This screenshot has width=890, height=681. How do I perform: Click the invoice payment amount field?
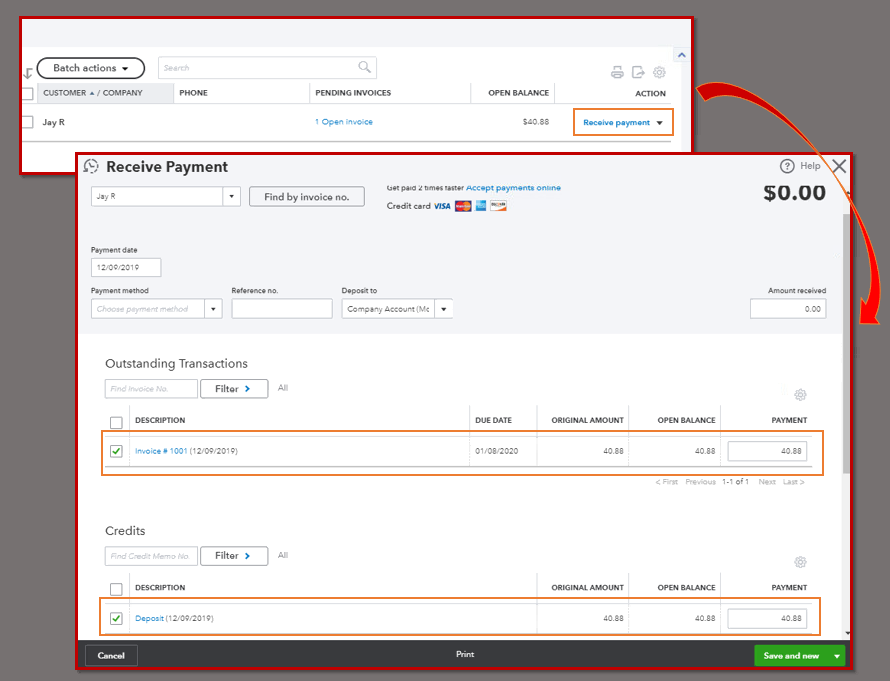click(x=767, y=451)
